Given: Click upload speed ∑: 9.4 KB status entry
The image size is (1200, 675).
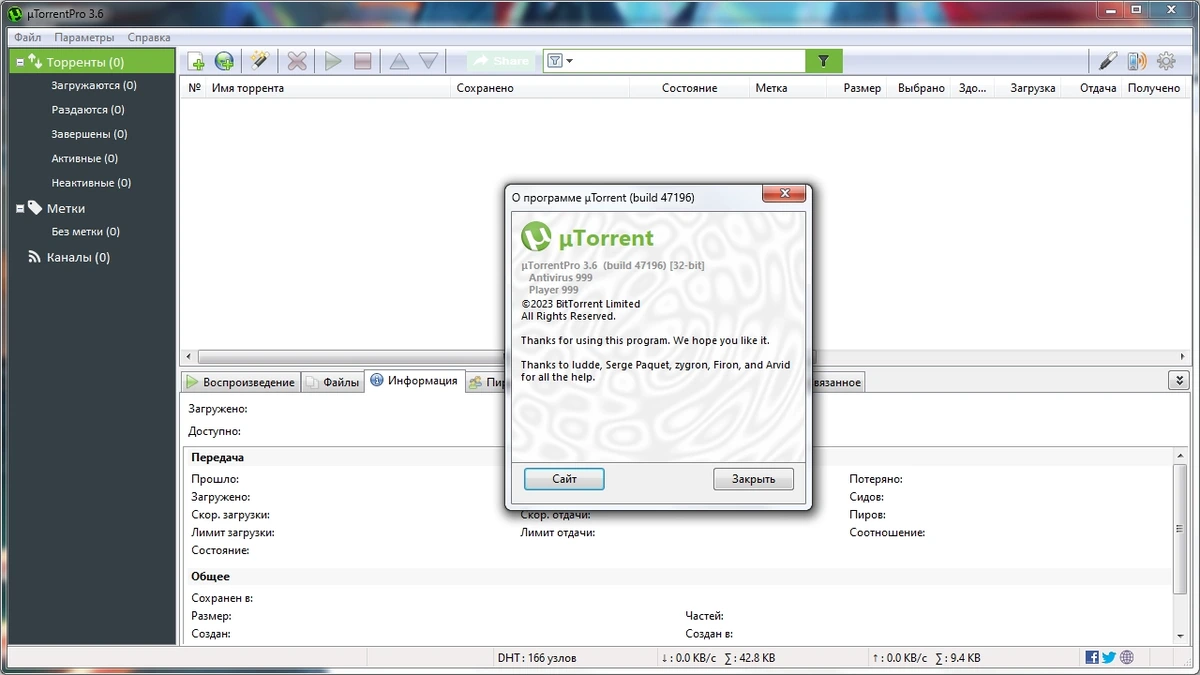Looking at the screenshot, I should point(957,658).
